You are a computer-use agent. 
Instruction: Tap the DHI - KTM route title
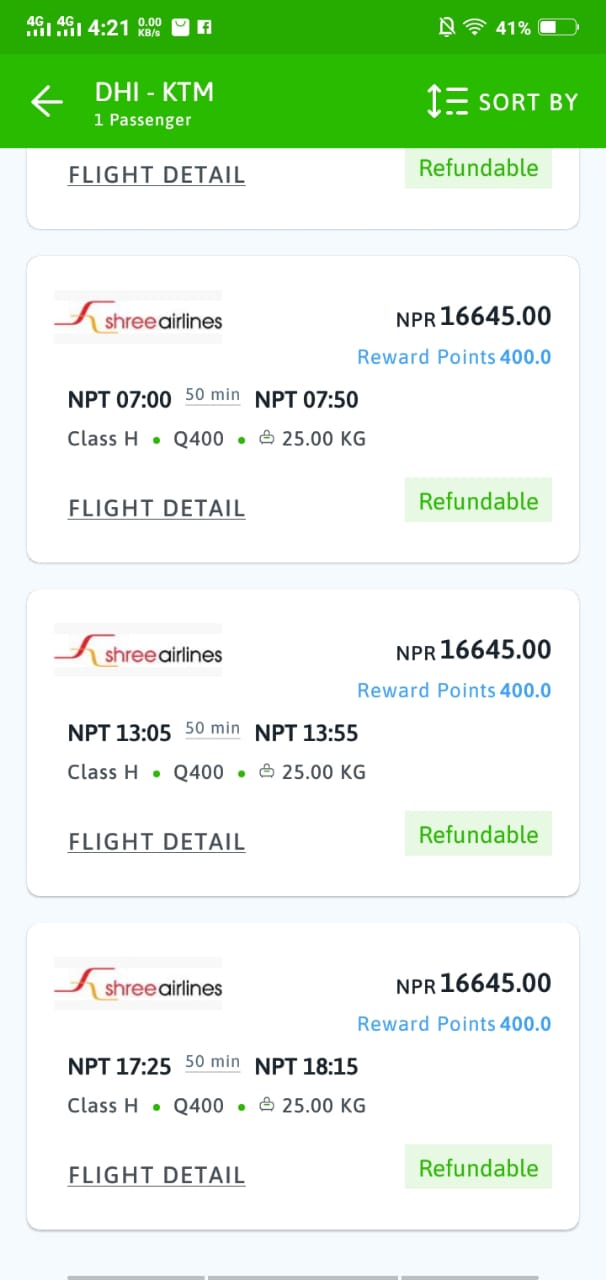coord(154,92)
